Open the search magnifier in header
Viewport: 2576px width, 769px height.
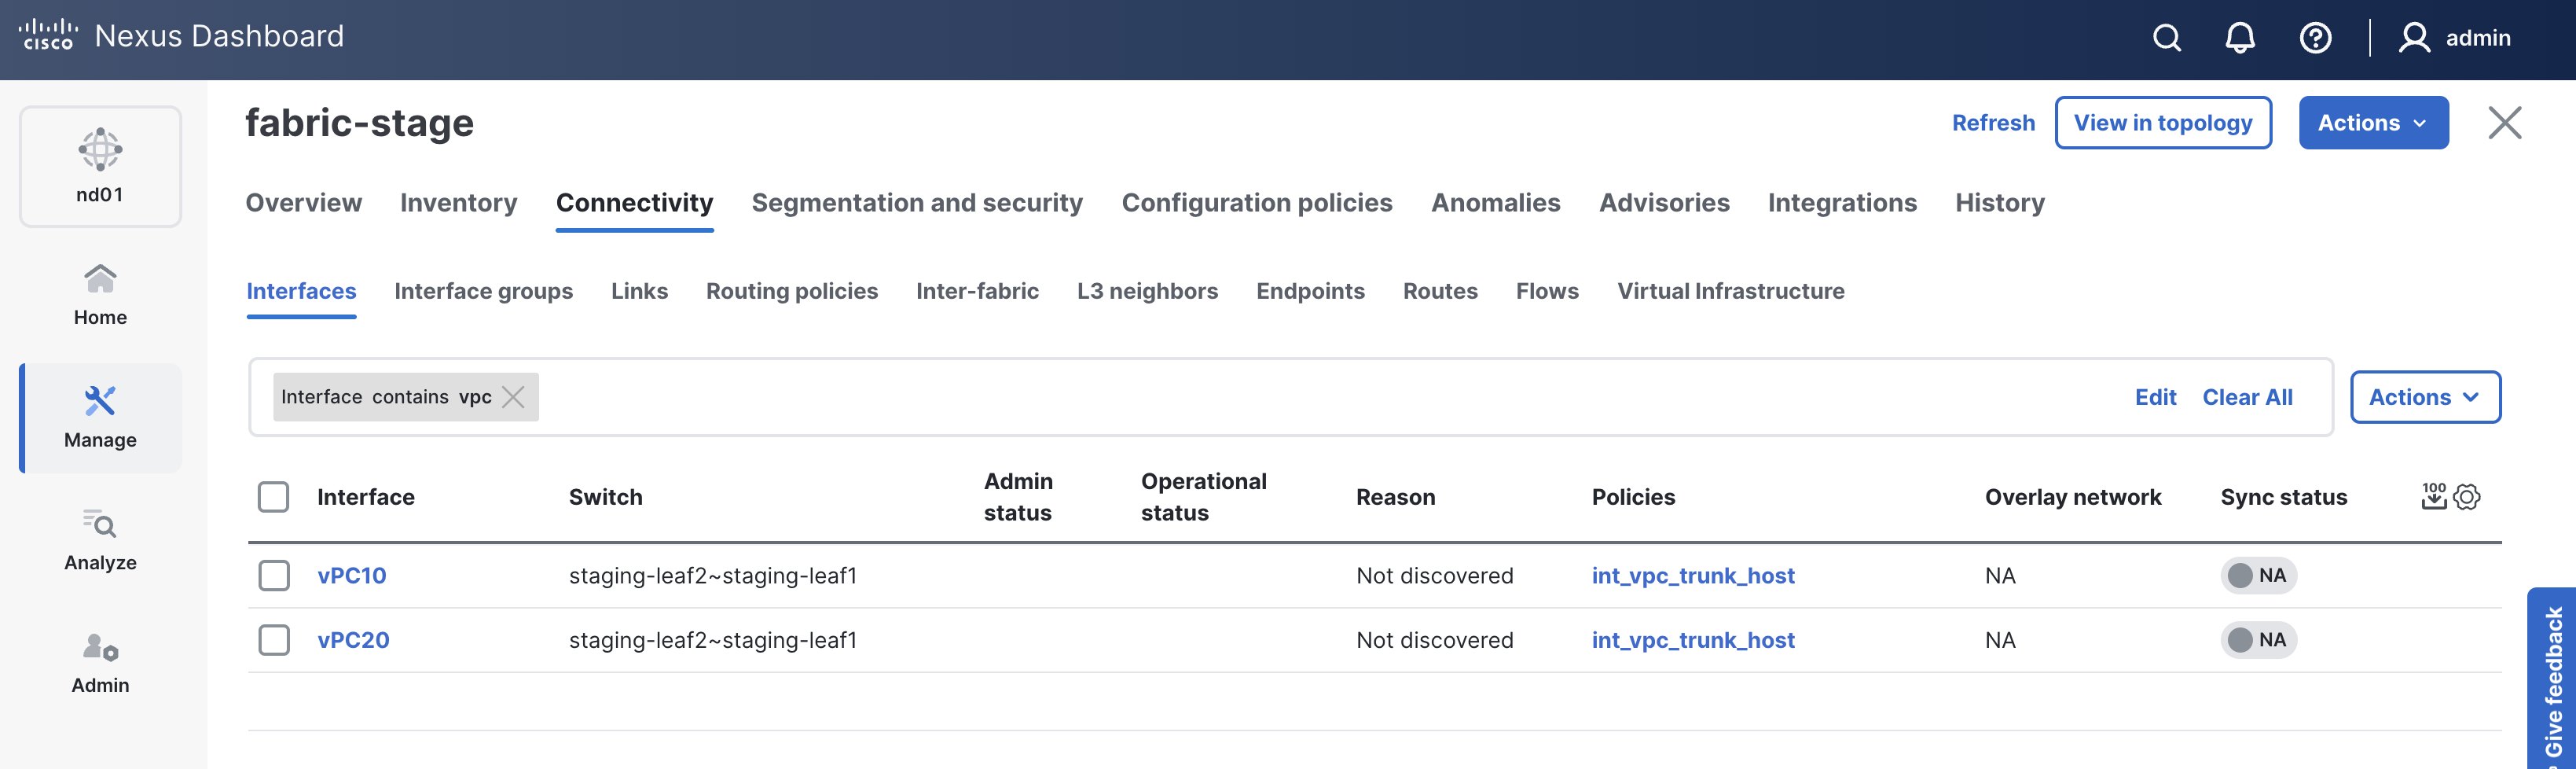click(2166, 38)
